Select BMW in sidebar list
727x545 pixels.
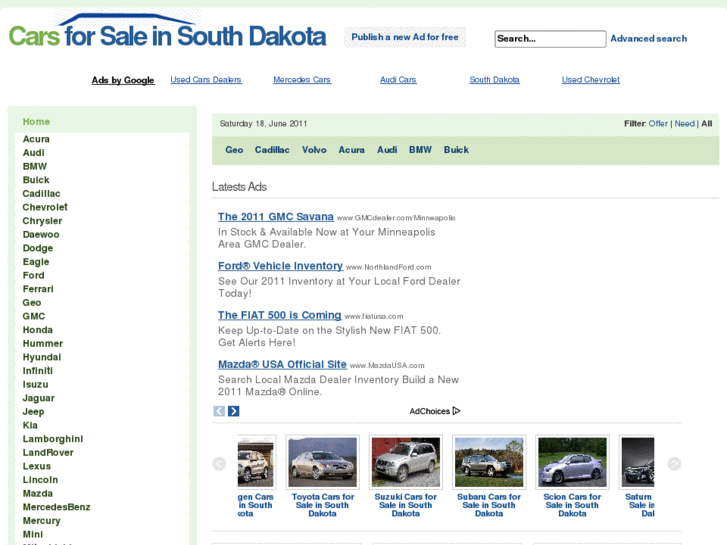(x=35, y=166)
